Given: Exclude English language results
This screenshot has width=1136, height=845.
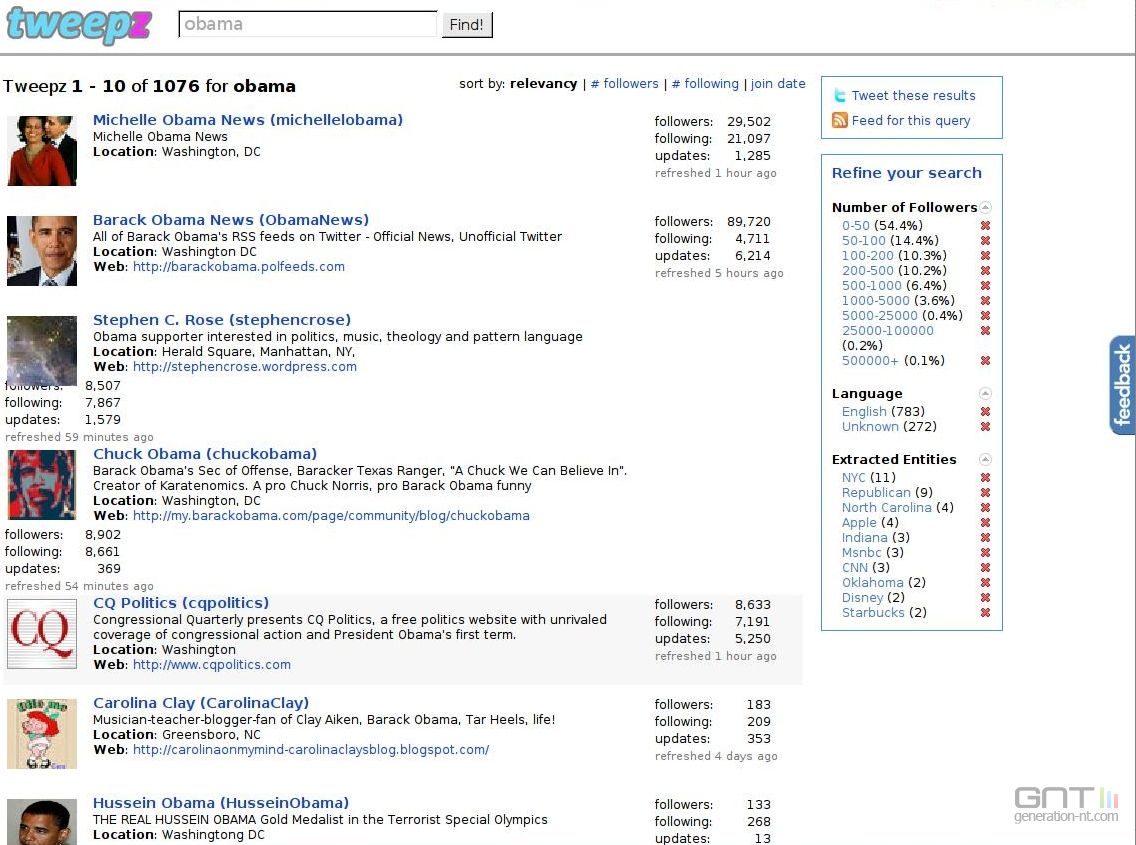Looking at the screenshot, I should pos(985,412).
